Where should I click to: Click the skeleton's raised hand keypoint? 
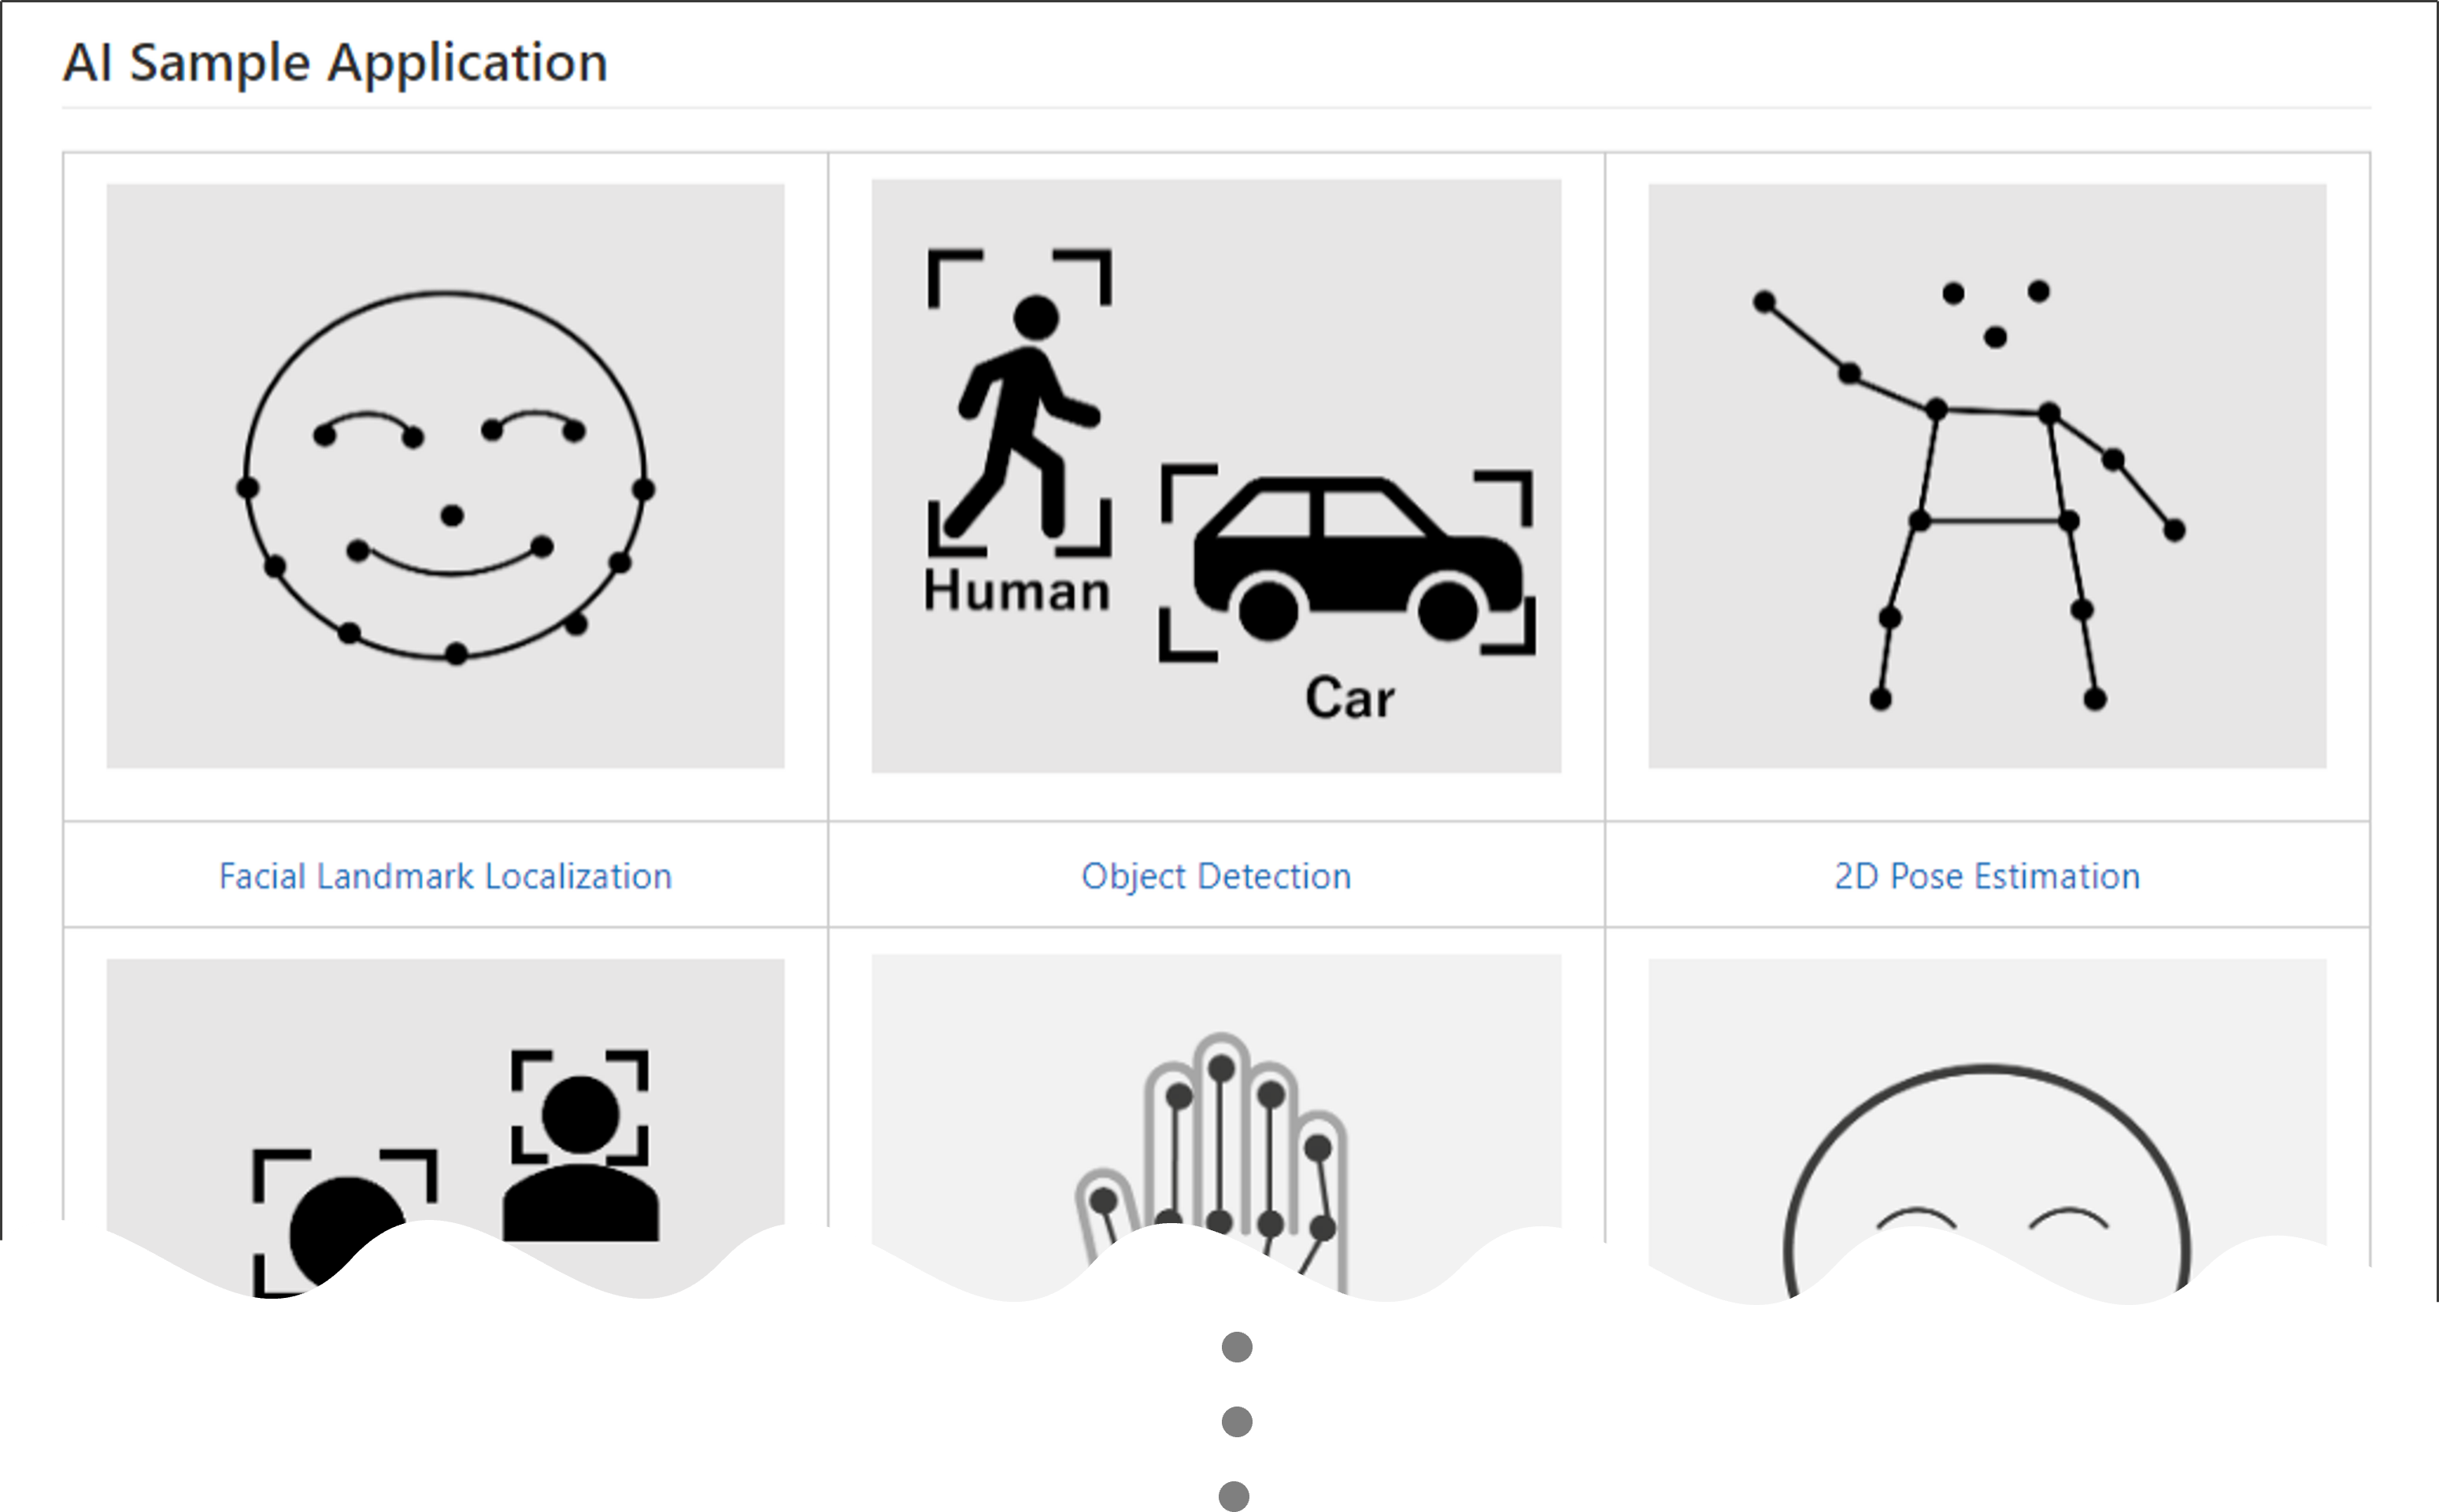coord(1764,301)
